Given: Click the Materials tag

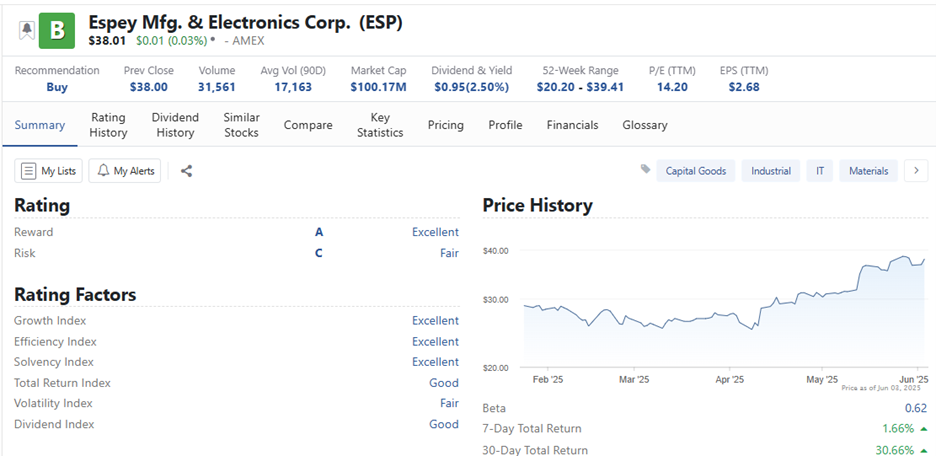Looking at the screenshot, I should (x=869, y=171).
